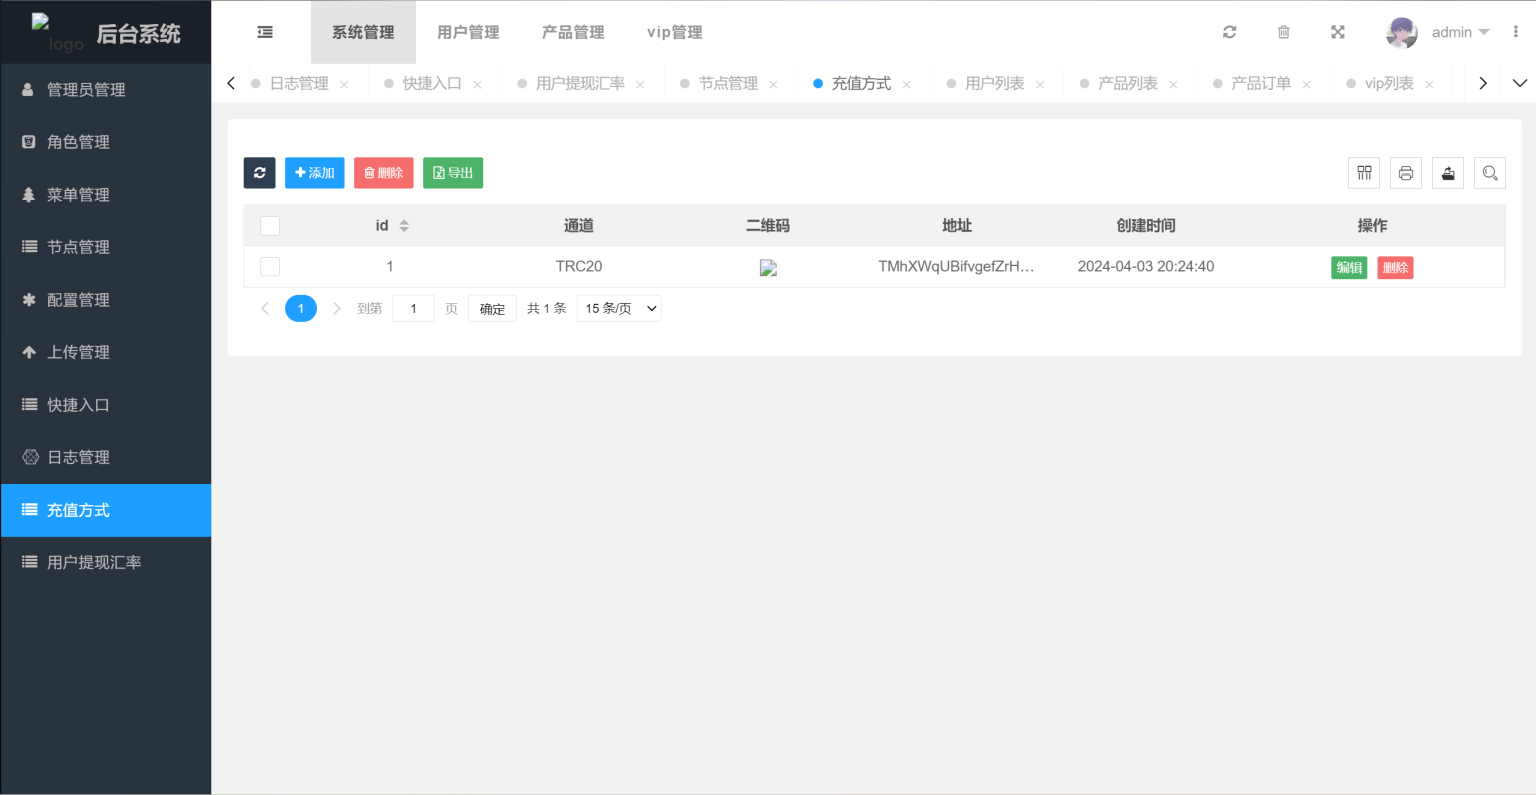The width and height of the screenshot is (1536, 795).
Task: Expand the tab list dropdown chevron
Action: 1519,83
